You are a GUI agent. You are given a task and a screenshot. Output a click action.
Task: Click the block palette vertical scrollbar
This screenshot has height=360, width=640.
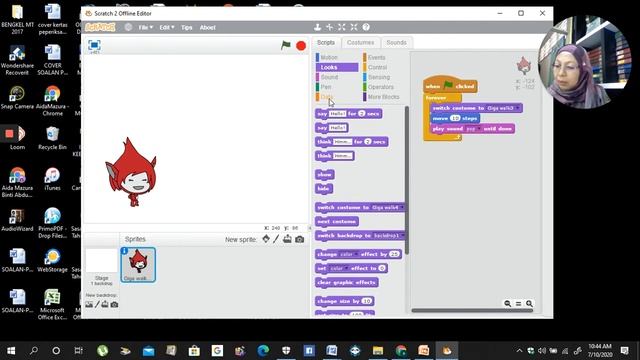point(407,180)
